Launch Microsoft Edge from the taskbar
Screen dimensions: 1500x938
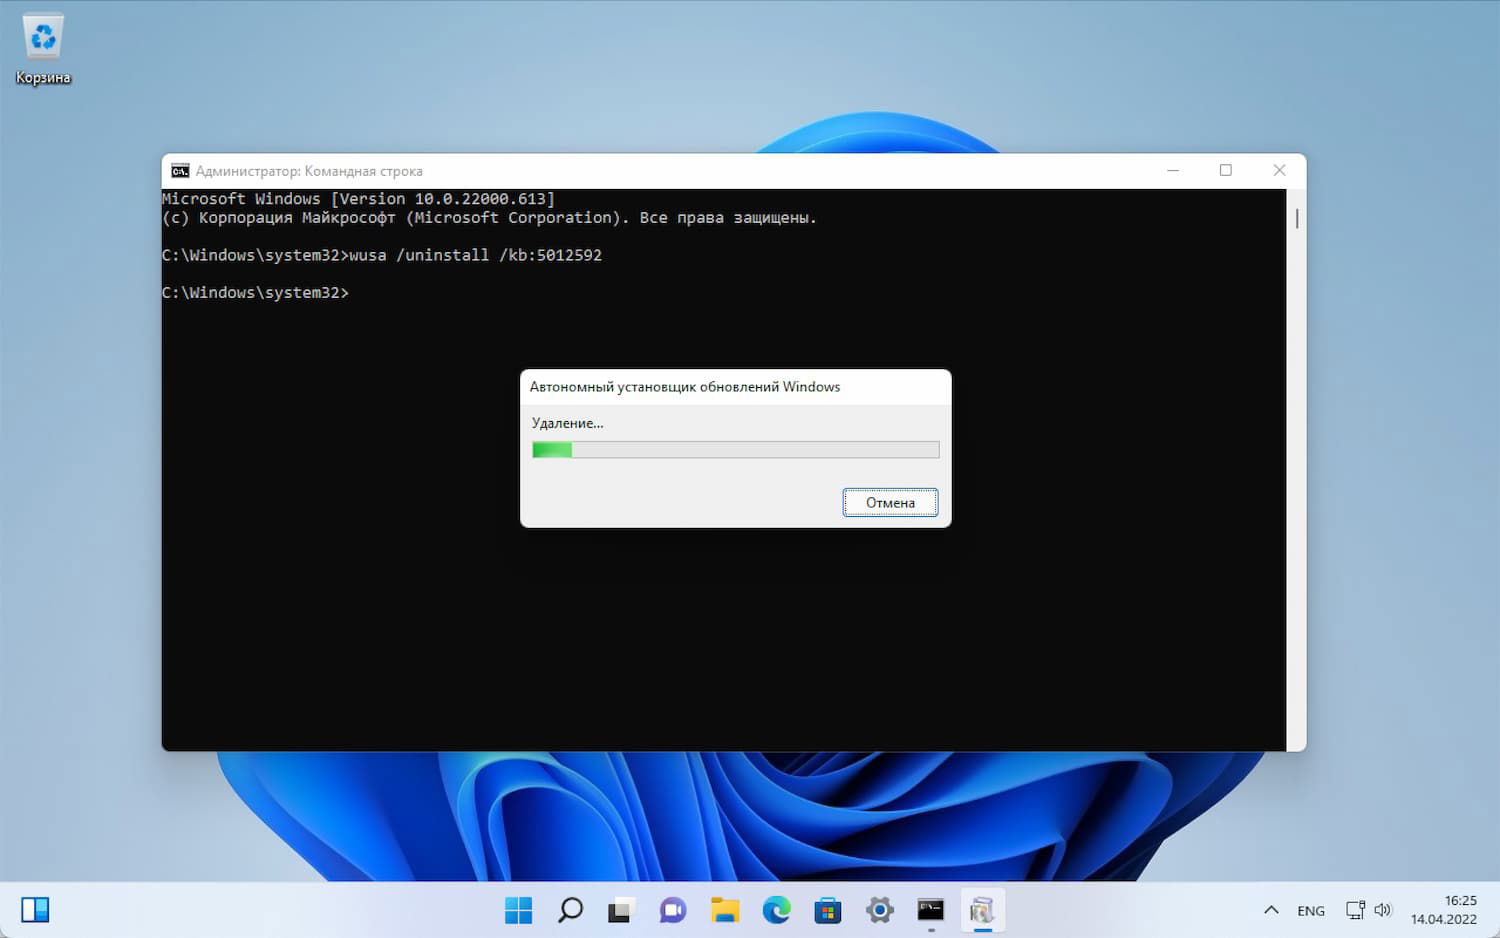tap(776, 910)
